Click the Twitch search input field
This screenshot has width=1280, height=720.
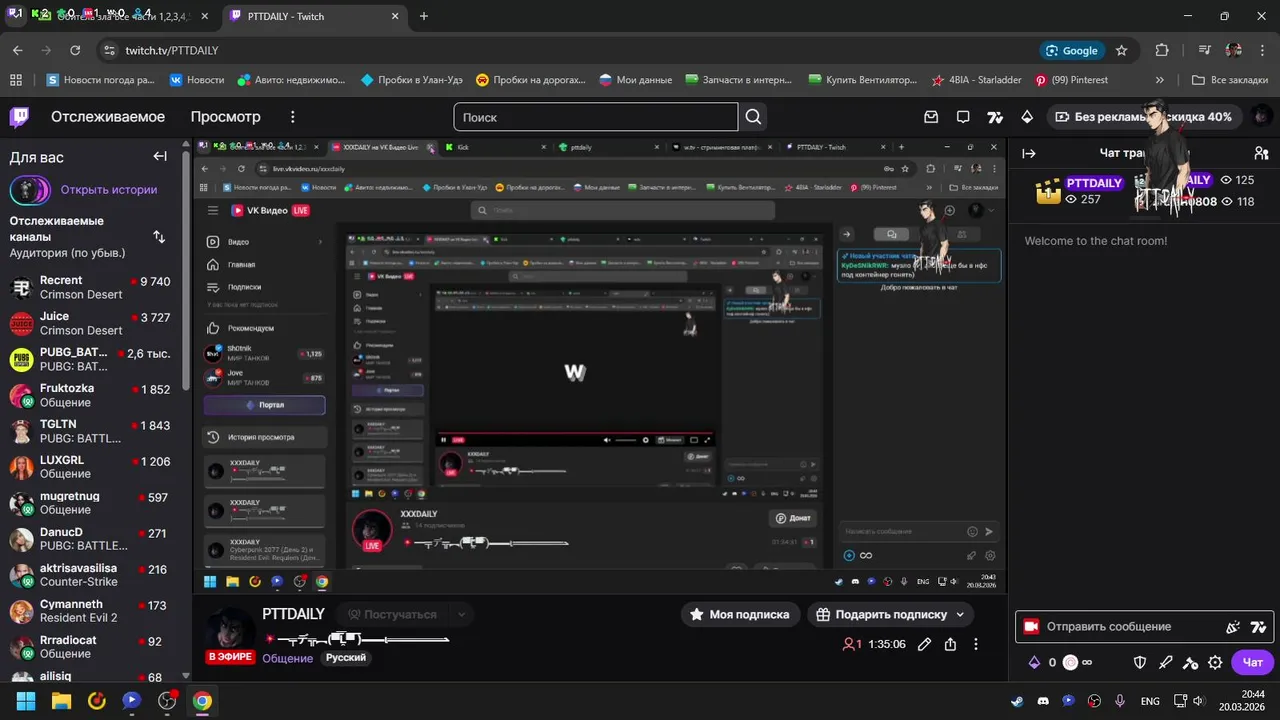(595, 117)
